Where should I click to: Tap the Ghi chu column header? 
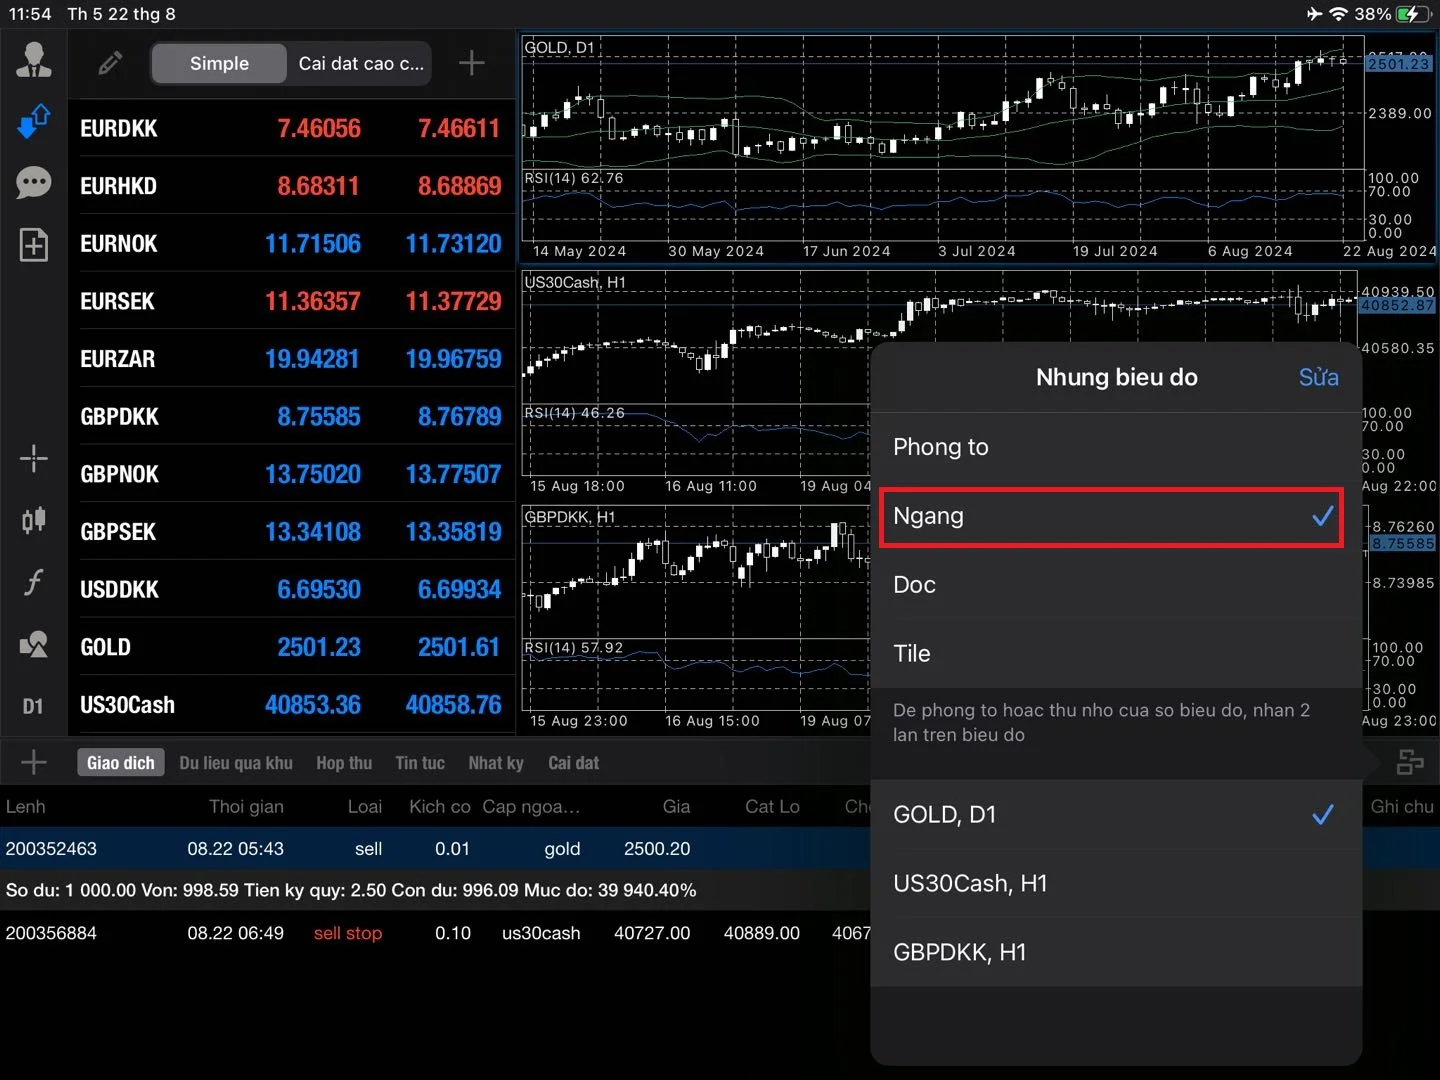(x=1402, y=807)
